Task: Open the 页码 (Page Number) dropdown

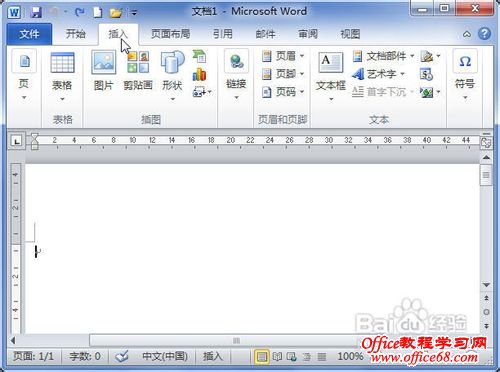Action: [283, 91]
